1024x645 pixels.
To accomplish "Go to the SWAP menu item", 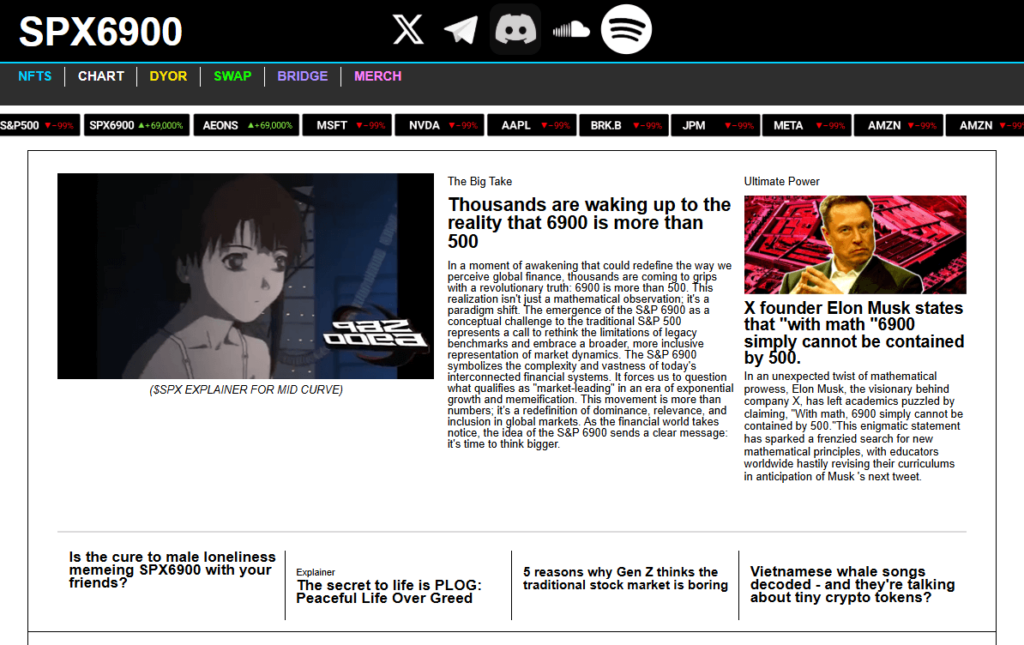I will 232,76.
